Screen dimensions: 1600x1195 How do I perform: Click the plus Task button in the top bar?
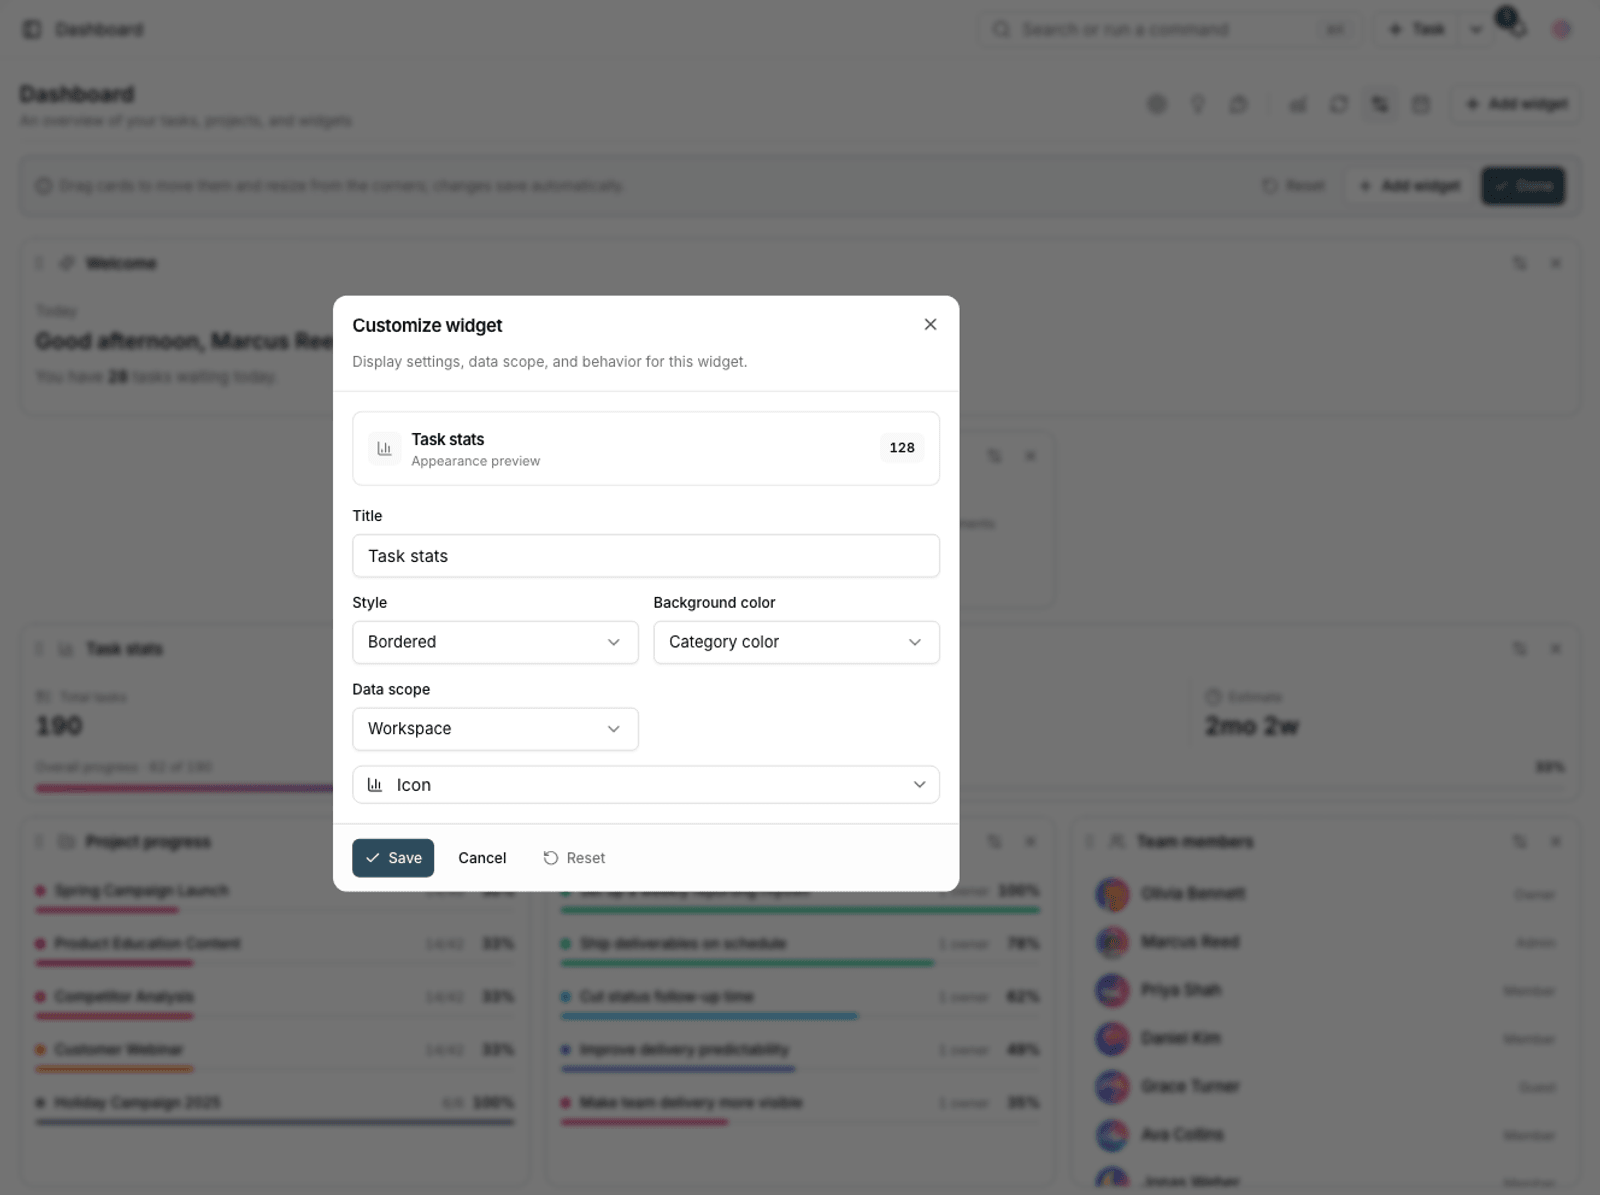click(x=1417, y=30)
